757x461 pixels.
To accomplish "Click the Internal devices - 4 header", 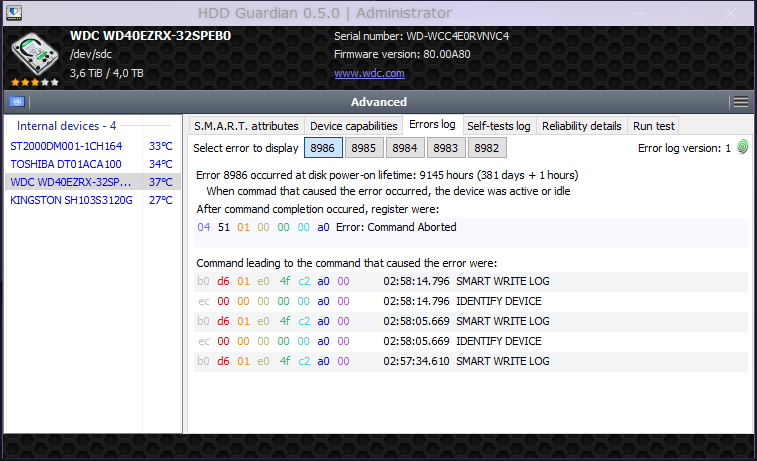I will pyautogui.click(x=67, y=126).
